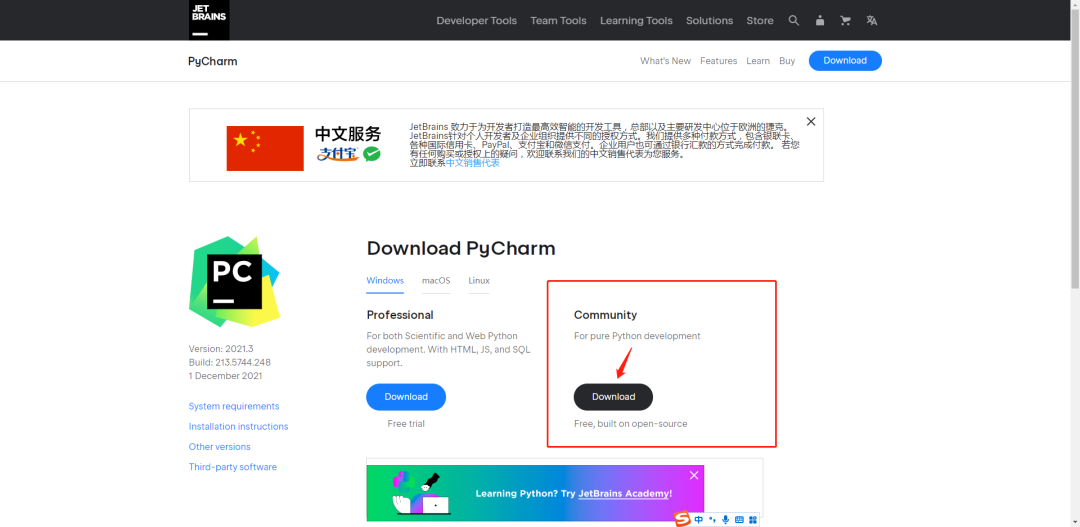Open the Developer Tools menu
1080x527 pixels.
click(x=477, y=21)
